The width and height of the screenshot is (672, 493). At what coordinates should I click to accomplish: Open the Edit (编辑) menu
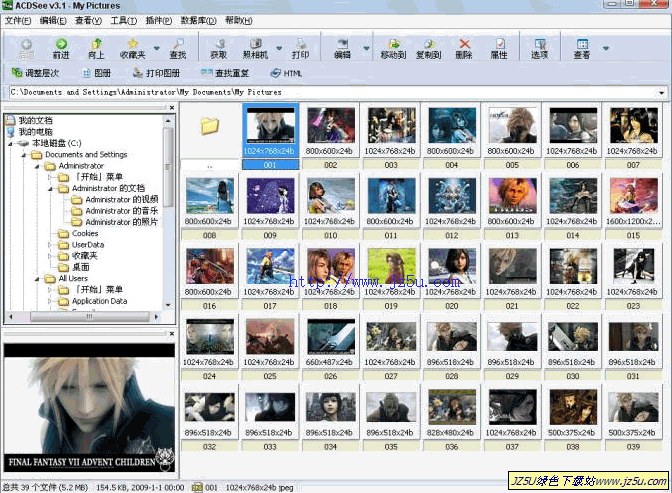pos(53,20)
